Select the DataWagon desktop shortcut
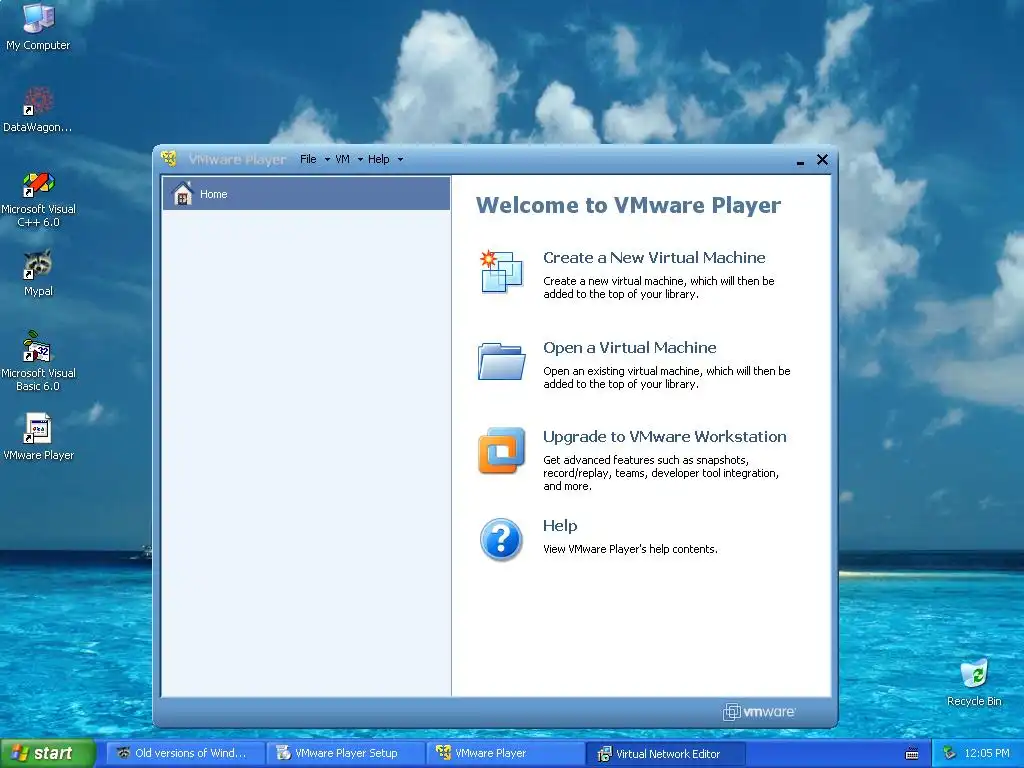The image size is (1024, 768). pos(38,108)
